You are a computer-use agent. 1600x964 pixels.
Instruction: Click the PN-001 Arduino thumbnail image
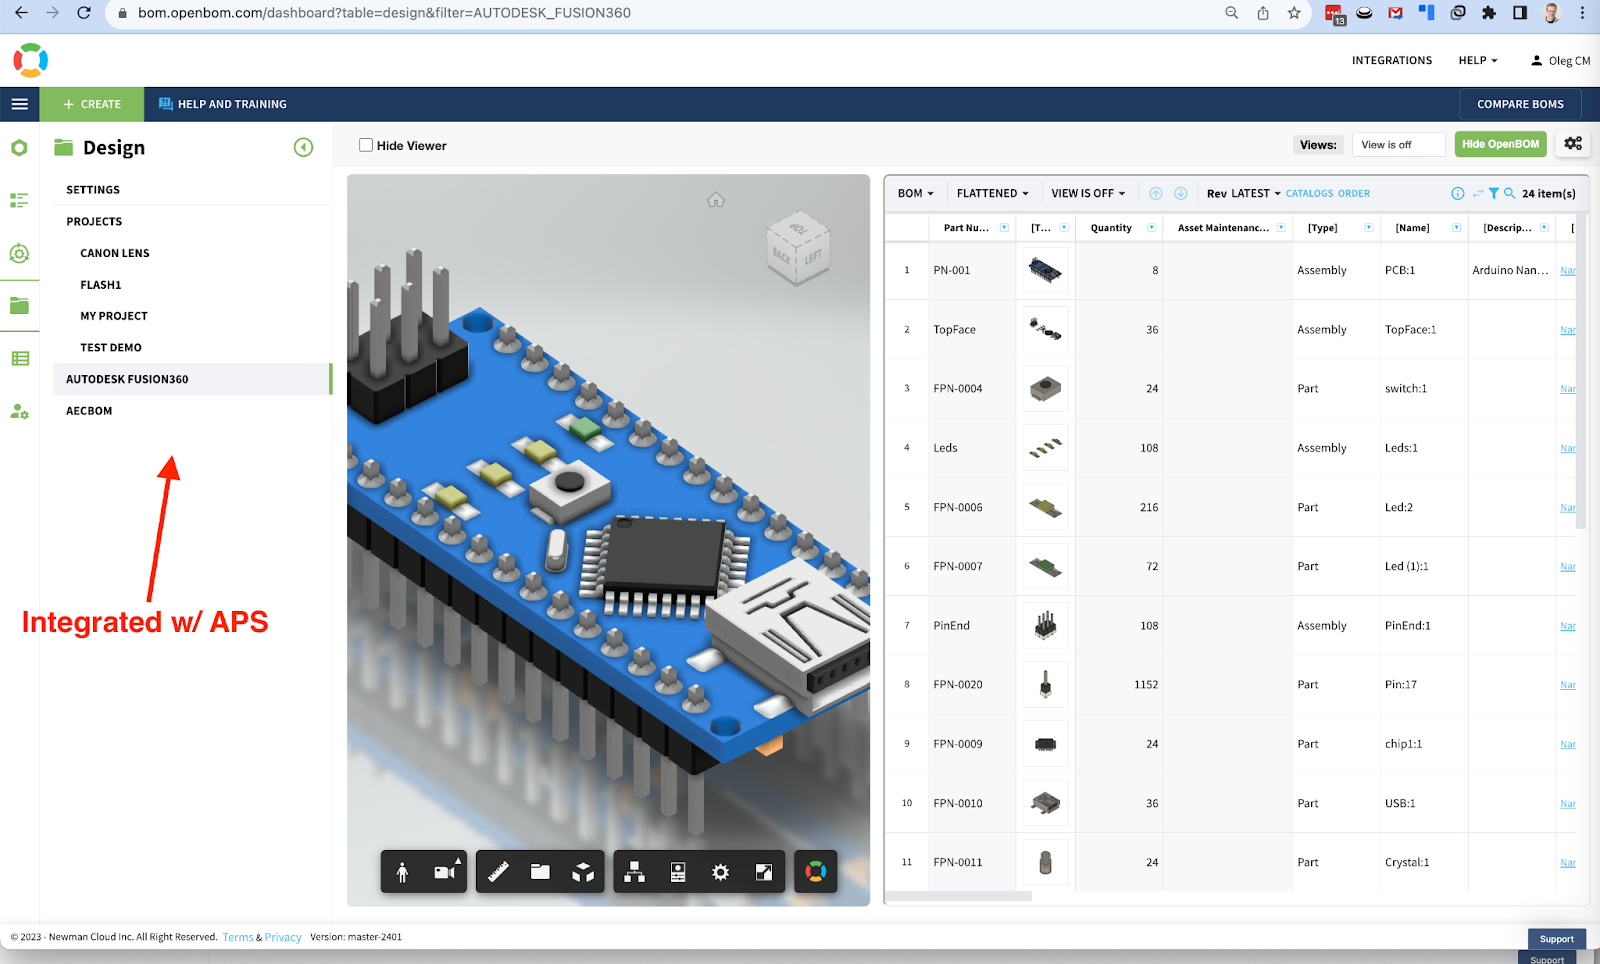1045,270
